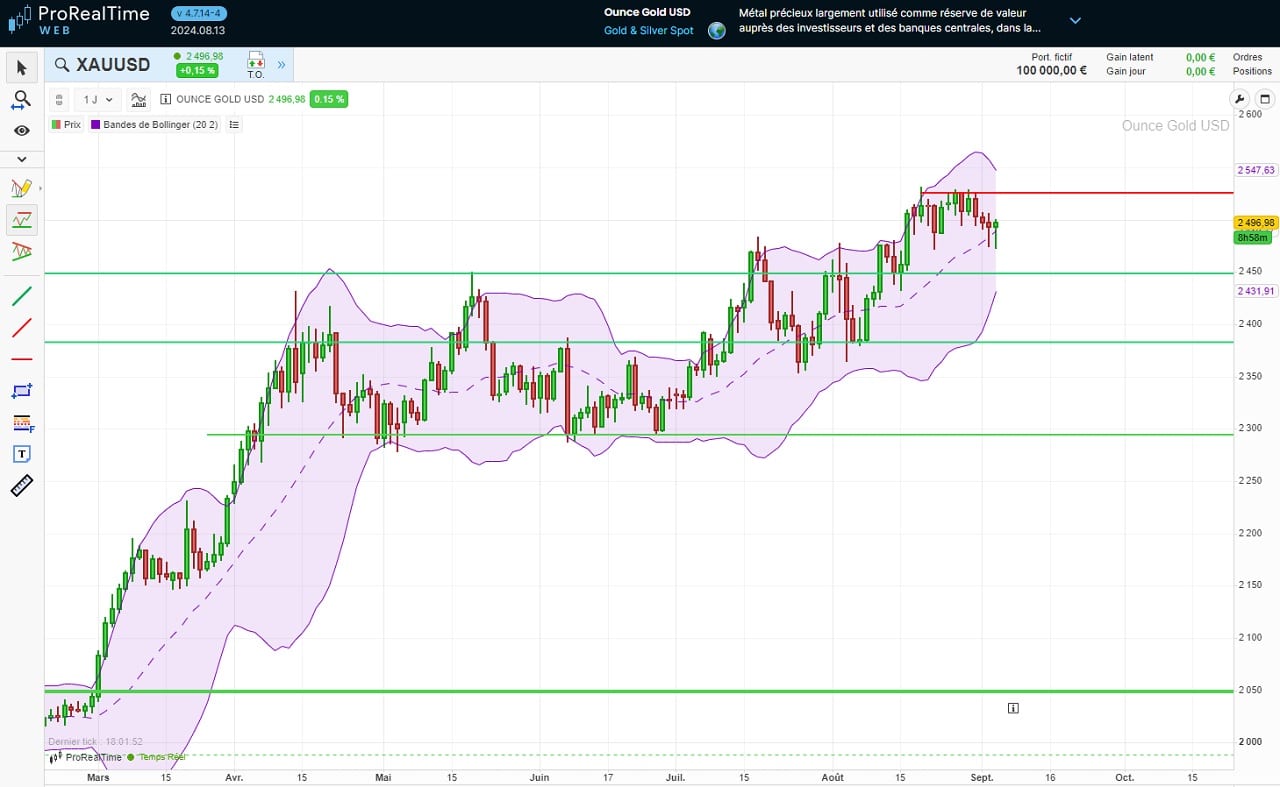Click the purple Bollinger color swatch

point(96,125)
